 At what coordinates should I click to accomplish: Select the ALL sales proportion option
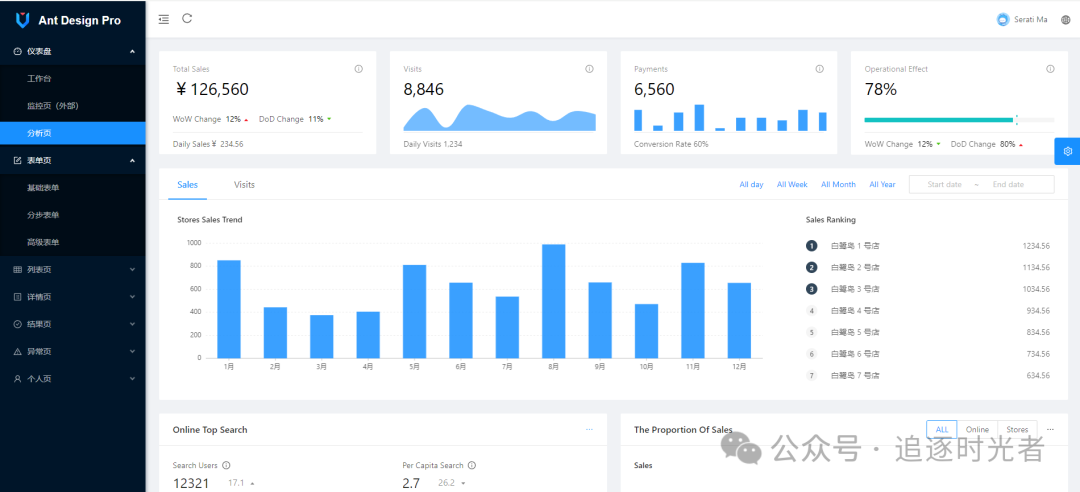tap(941, 429)
